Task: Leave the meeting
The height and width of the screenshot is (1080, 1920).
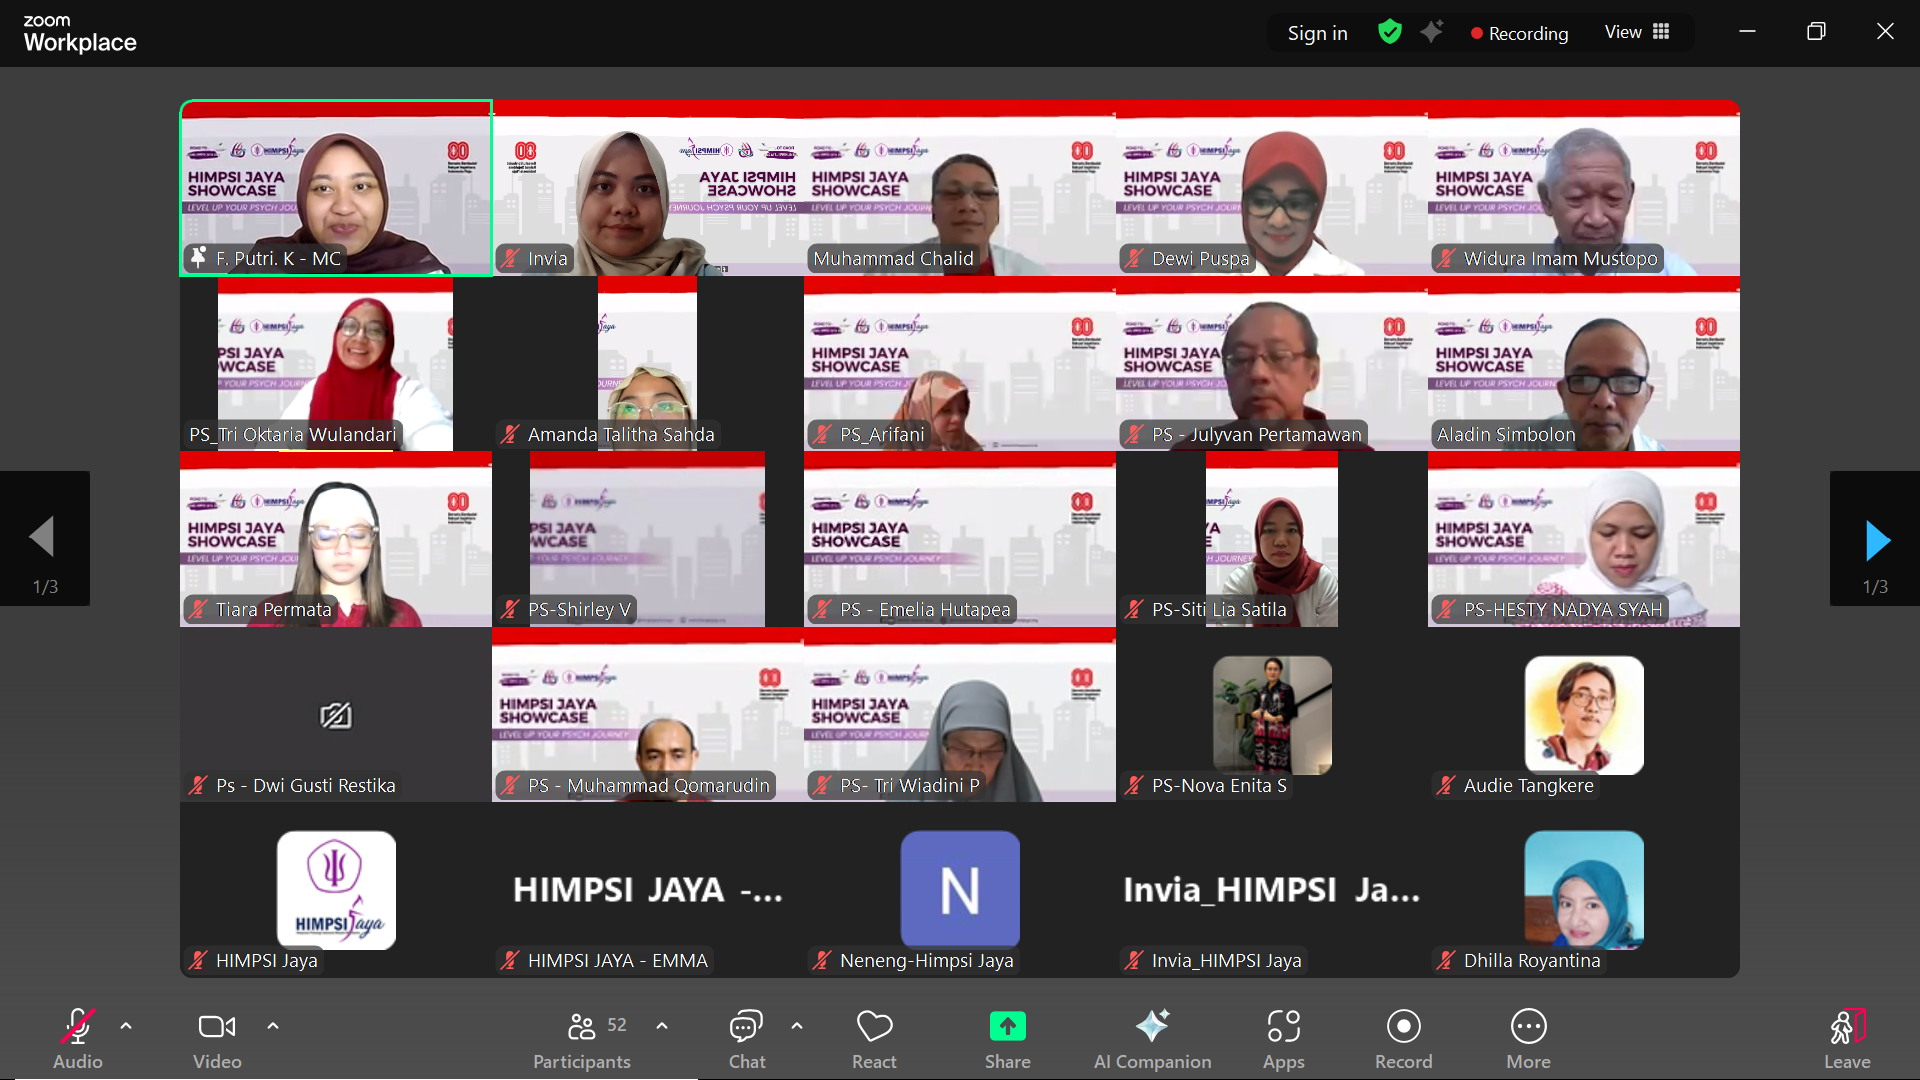Action: (1847, 1040)
